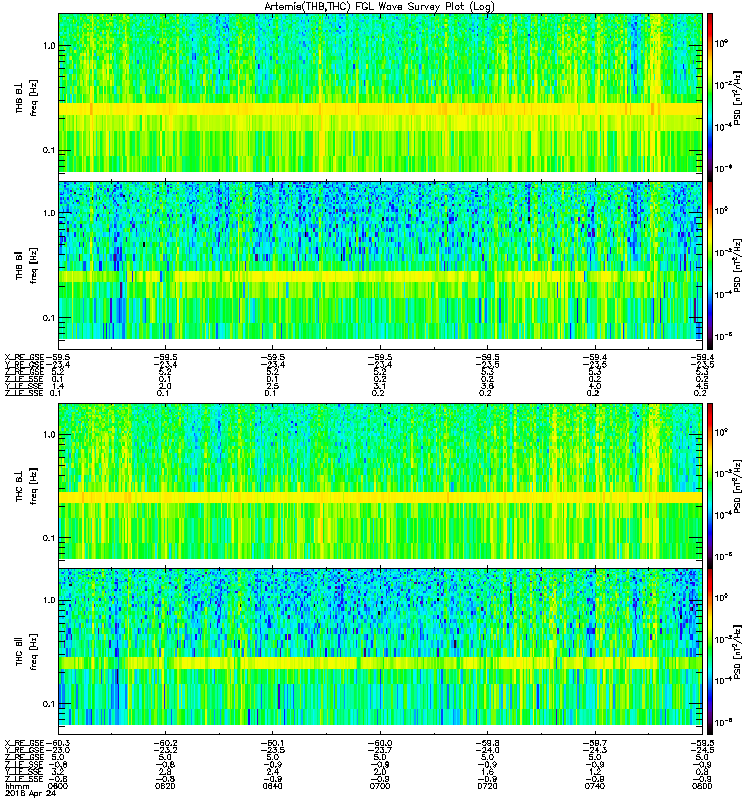
Task: Click the '1.0' frequency tick of THC B∥ panel
Action: [49, 600]
